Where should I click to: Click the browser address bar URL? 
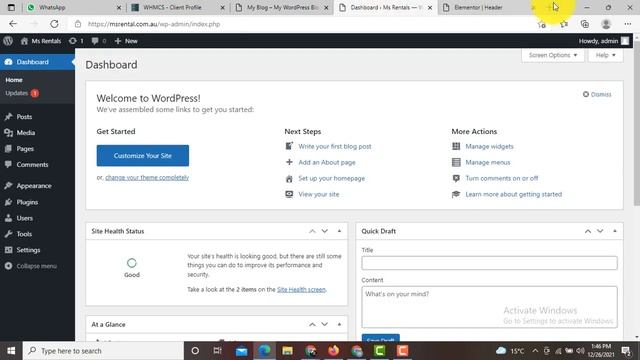coord(154,24)
